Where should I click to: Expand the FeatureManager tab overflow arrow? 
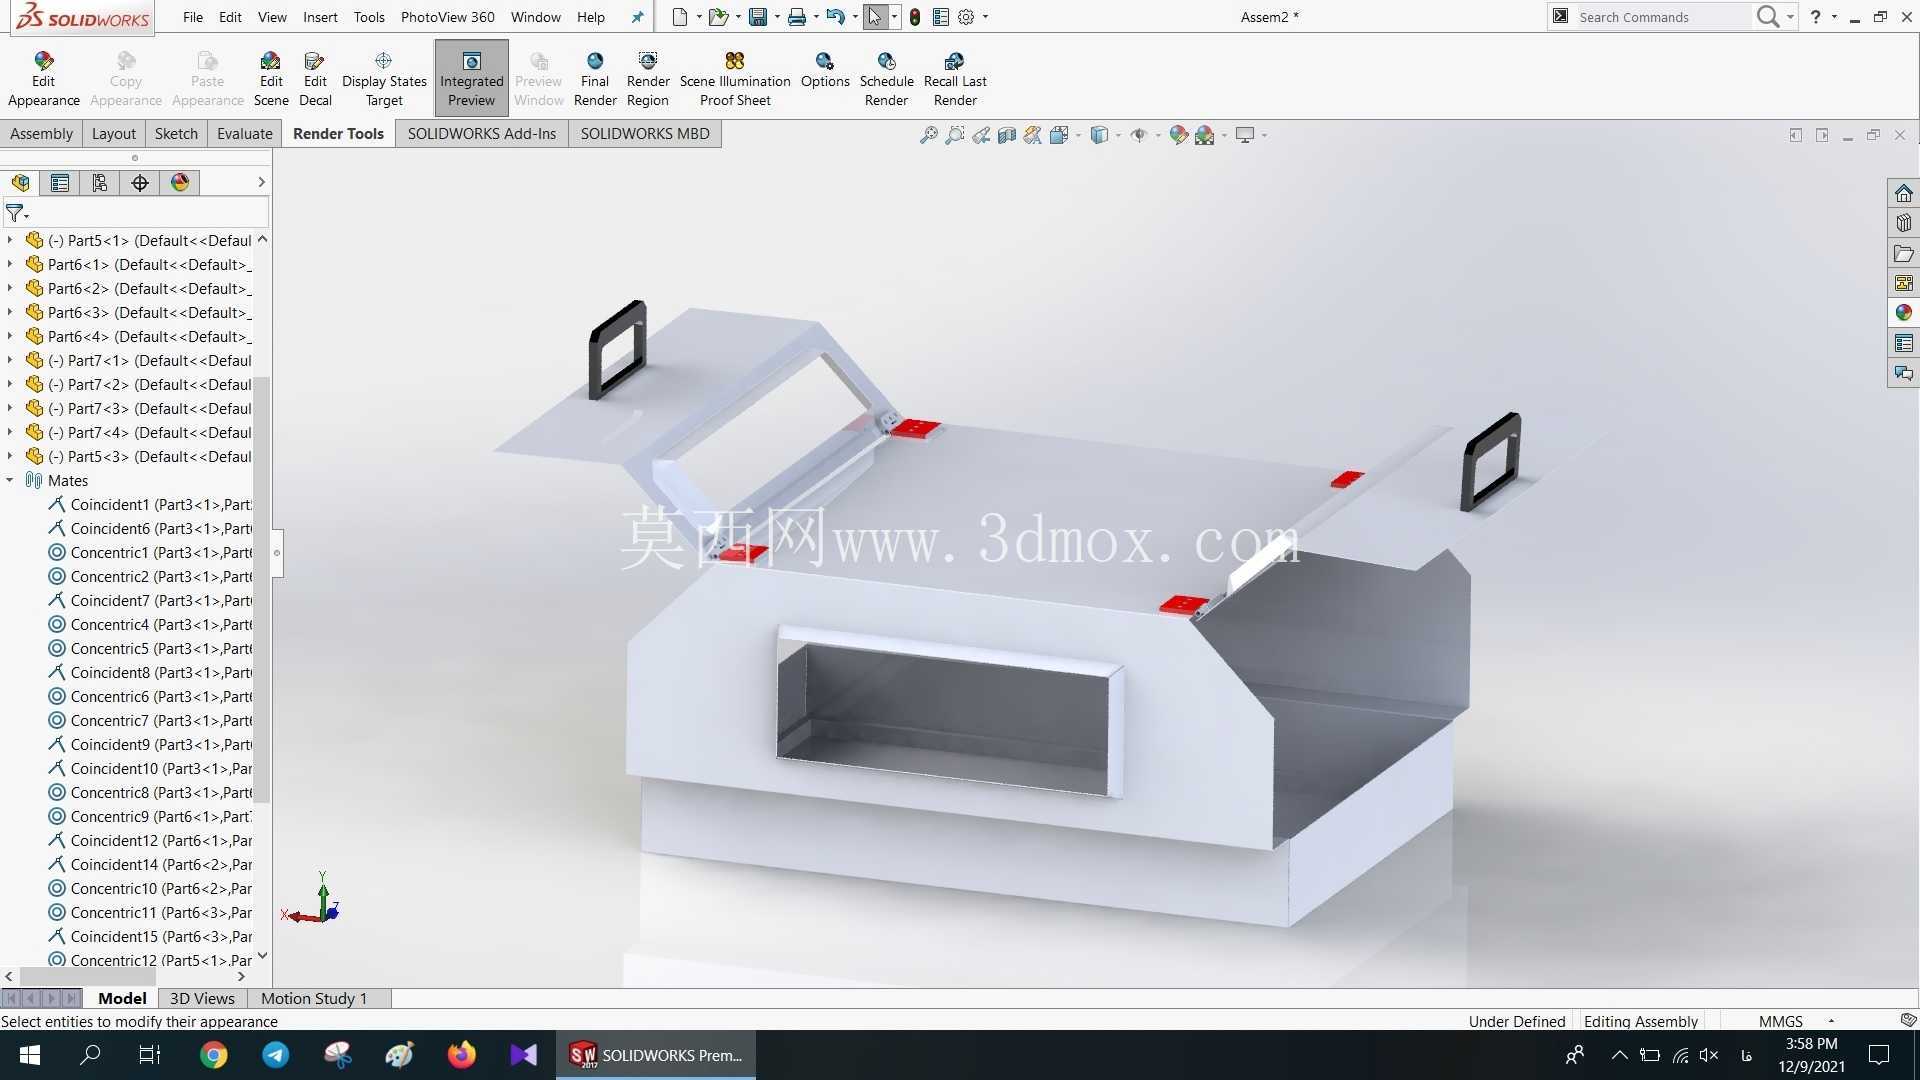[x=261, y=182]
